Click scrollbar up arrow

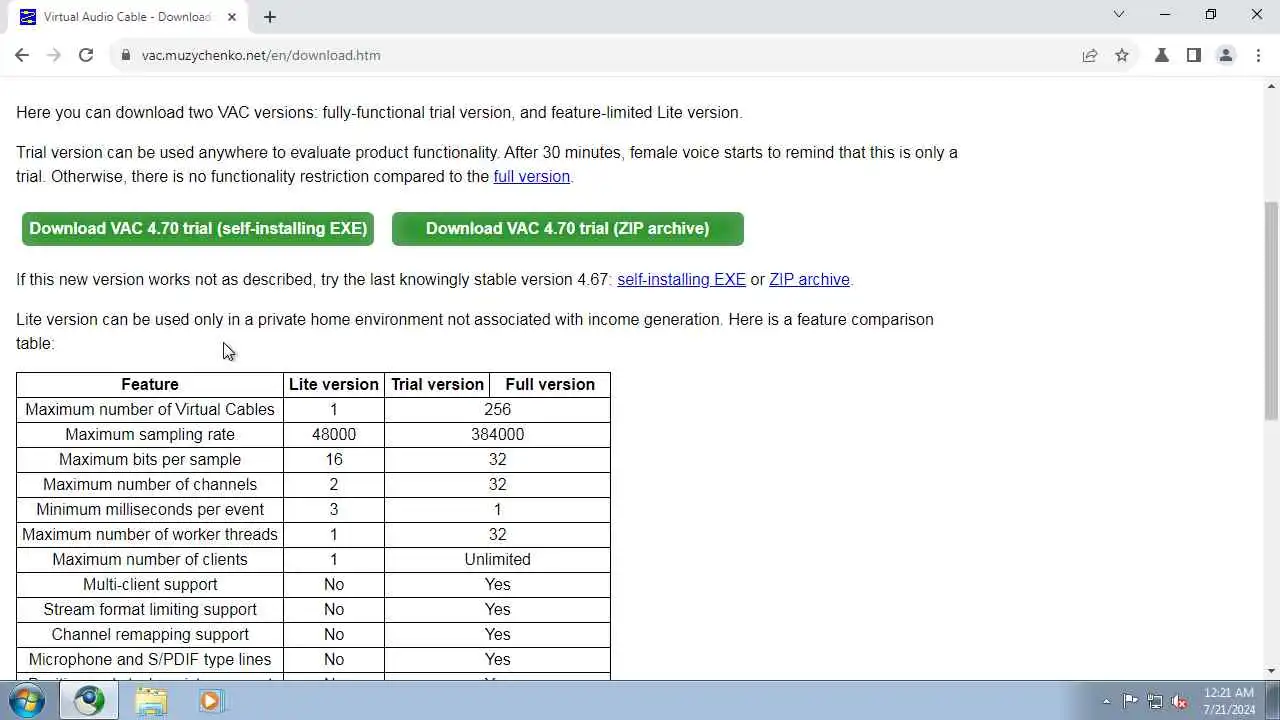1271,87
